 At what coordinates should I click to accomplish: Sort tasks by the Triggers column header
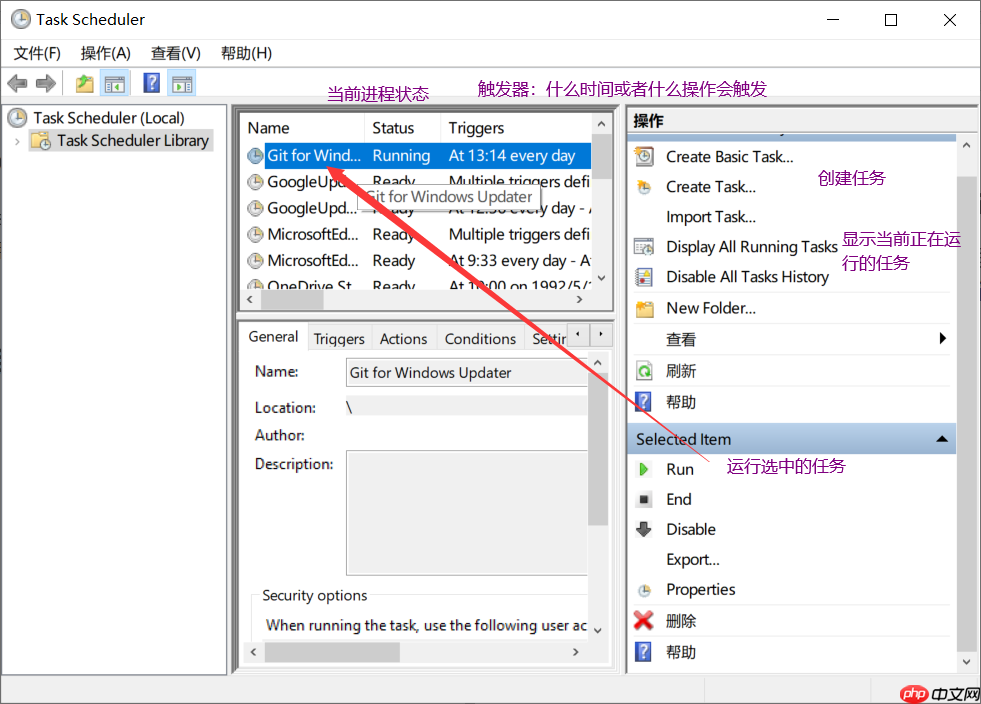coord(516,128)
